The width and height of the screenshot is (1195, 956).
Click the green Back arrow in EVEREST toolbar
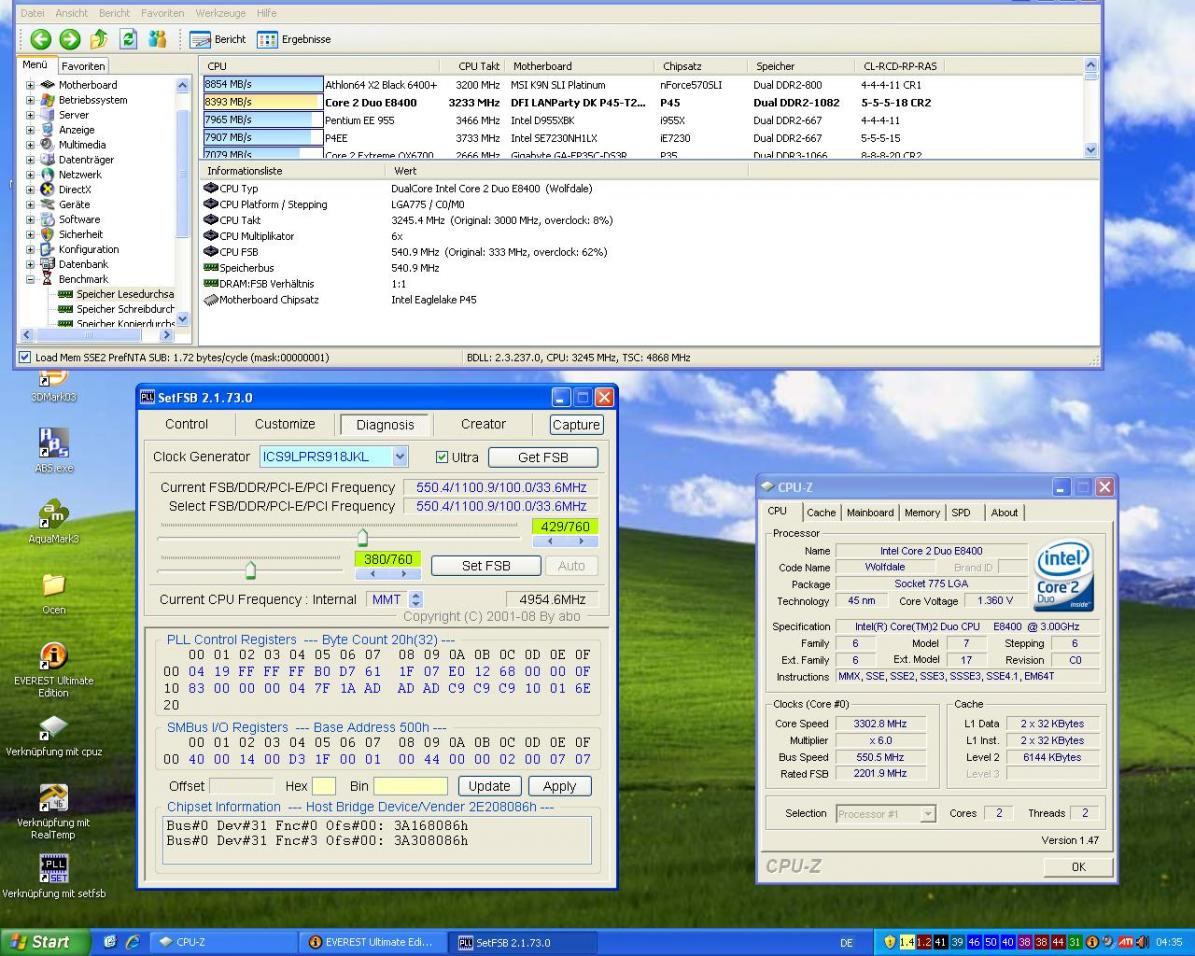pos(41,39)
